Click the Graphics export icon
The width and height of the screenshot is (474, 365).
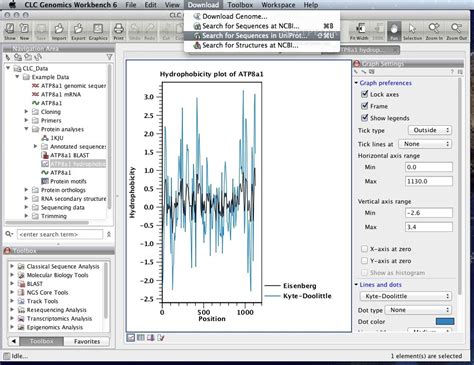click(x=98, y=31)
